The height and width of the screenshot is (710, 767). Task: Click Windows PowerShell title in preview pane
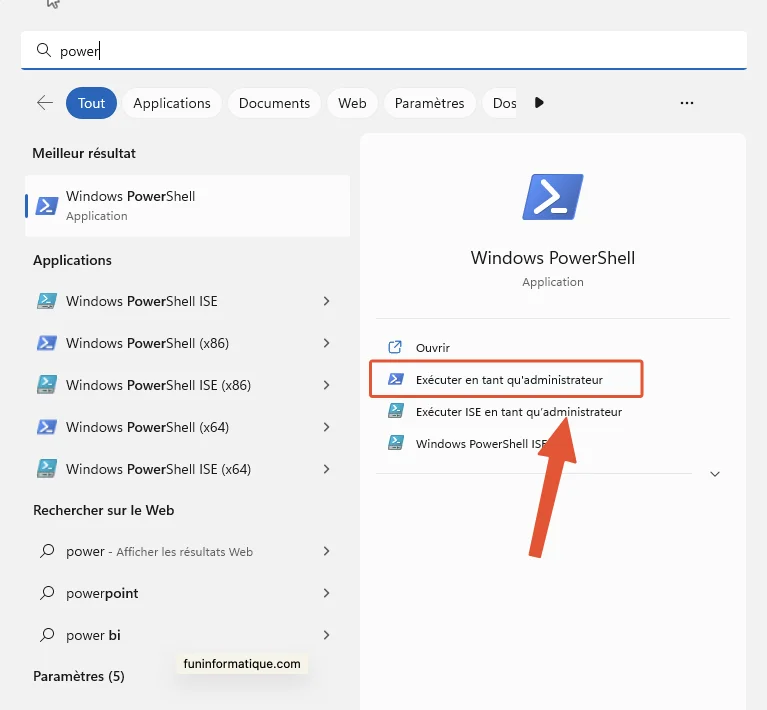553,257
